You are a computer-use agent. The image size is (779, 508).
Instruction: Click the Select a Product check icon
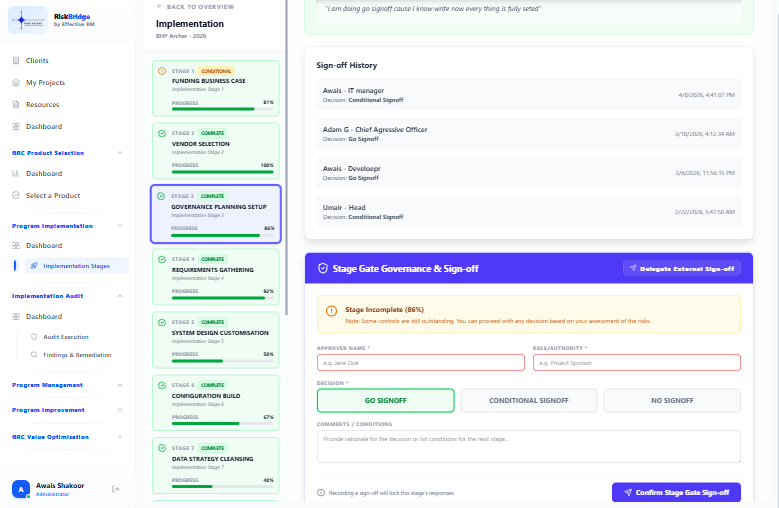(16, 195)
